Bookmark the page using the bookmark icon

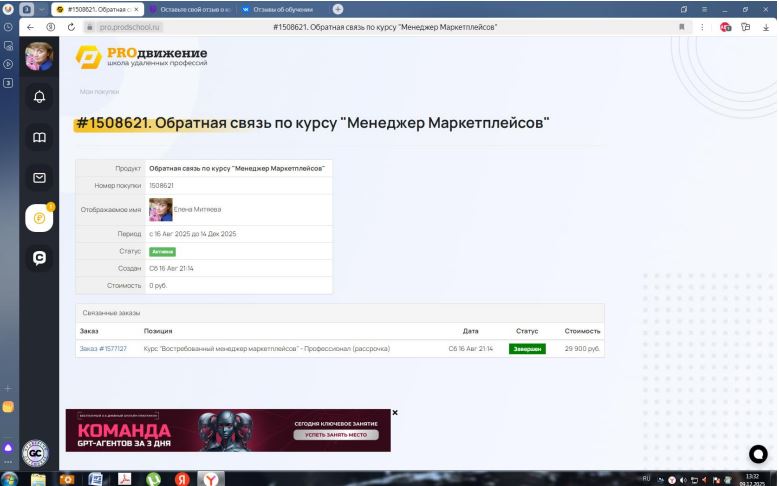pyautogui.click(x=682, y=26)
